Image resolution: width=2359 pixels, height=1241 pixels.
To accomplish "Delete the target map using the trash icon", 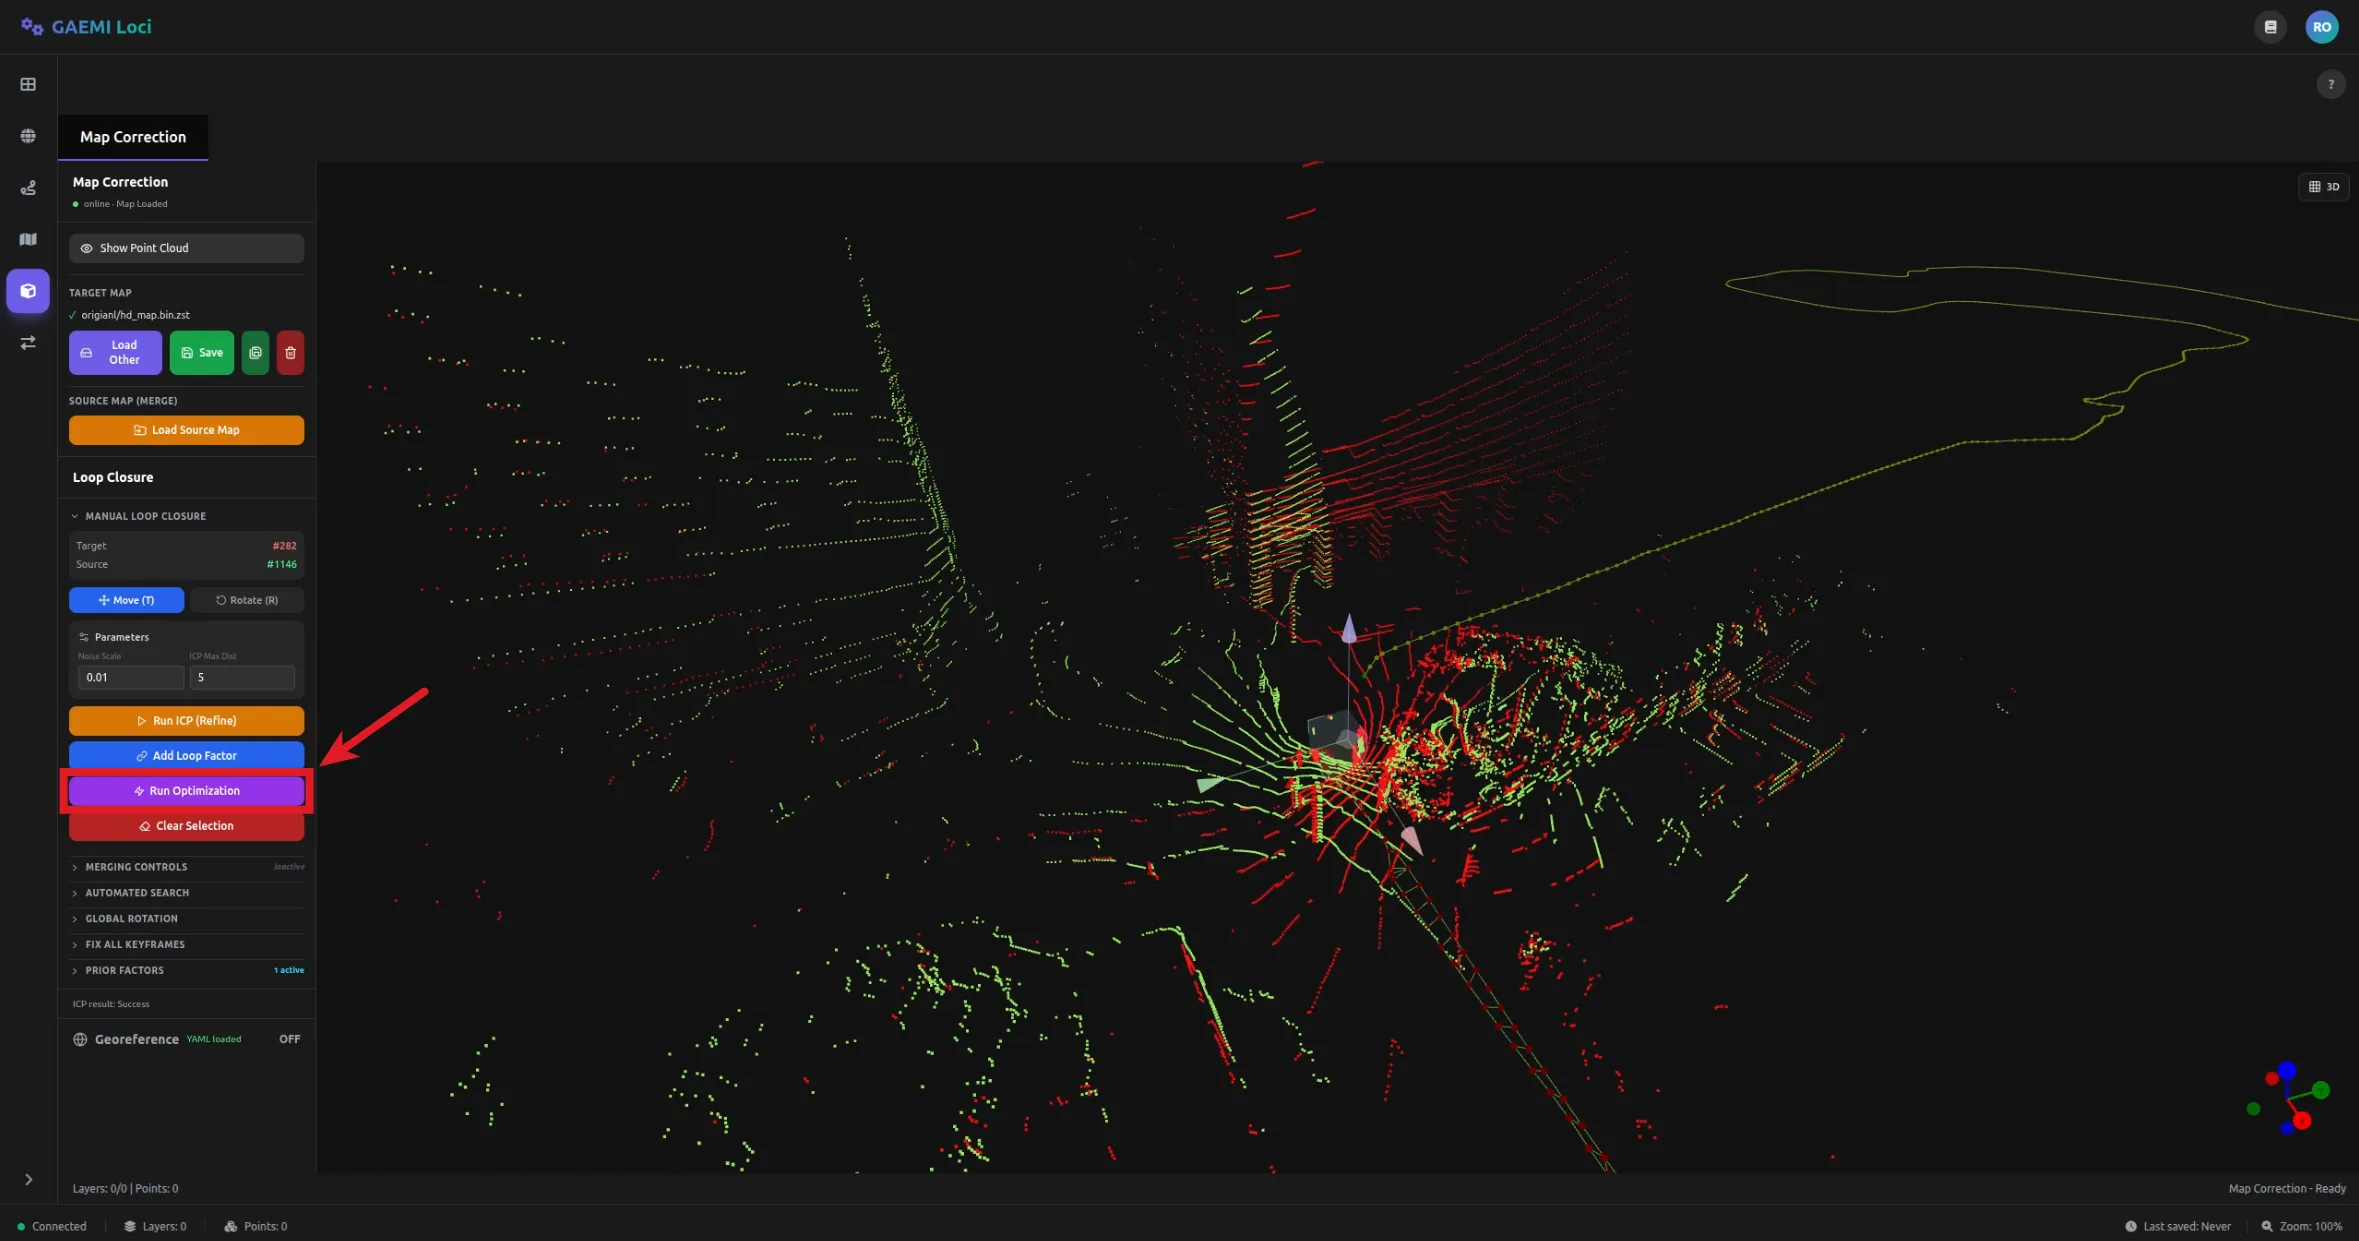I will coord(290,352).
